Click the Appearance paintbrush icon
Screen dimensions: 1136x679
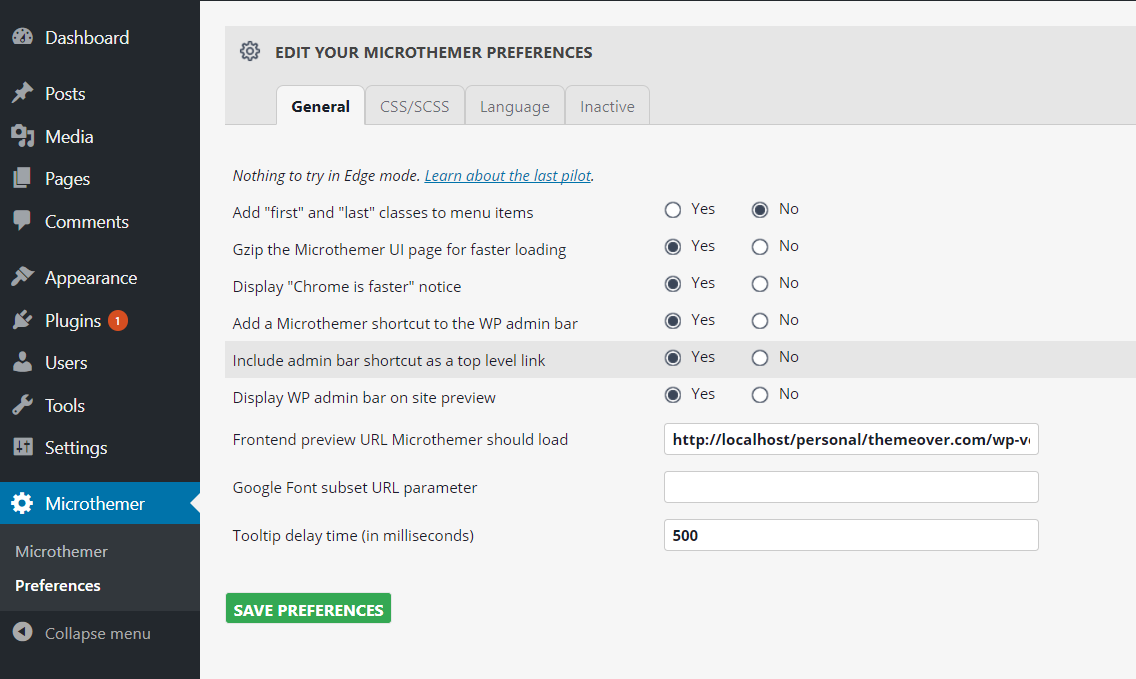(22, 277)
